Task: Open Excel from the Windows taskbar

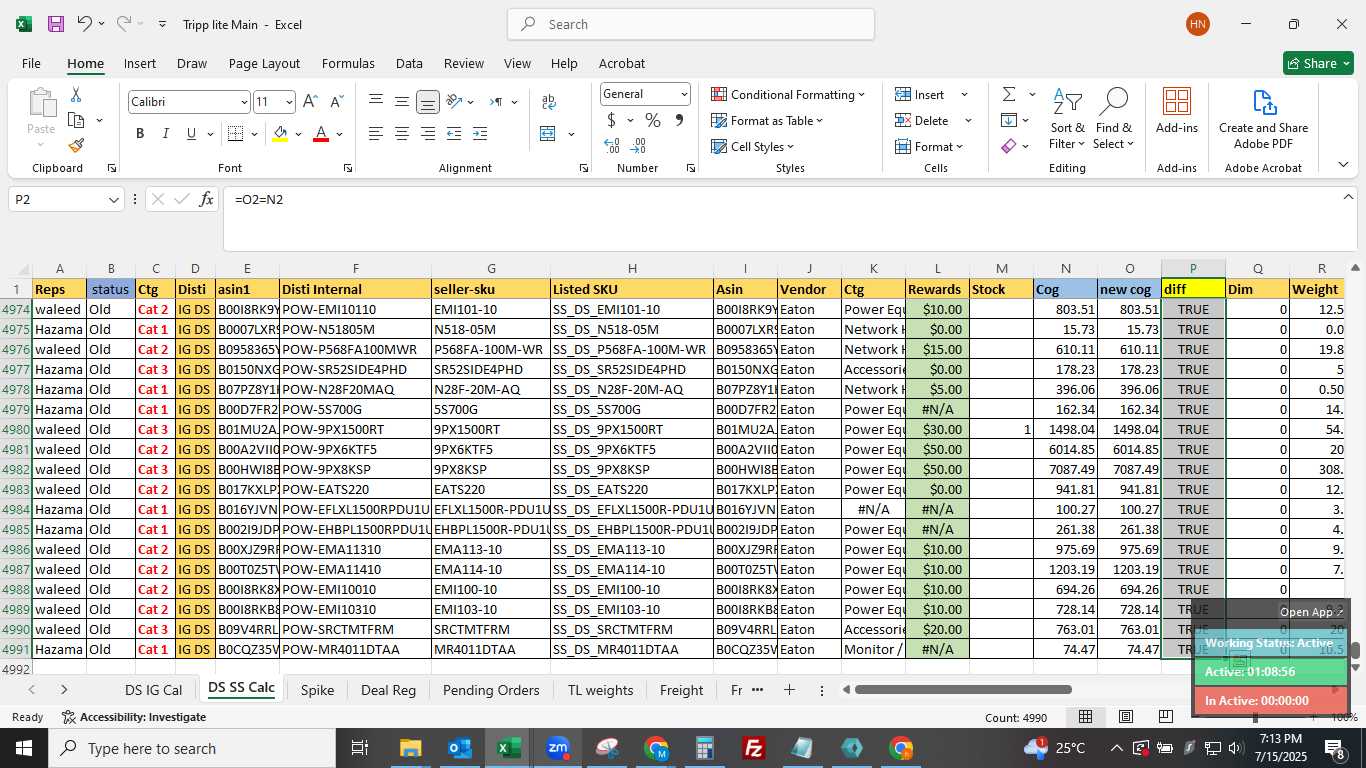Action: pos(509,748)
